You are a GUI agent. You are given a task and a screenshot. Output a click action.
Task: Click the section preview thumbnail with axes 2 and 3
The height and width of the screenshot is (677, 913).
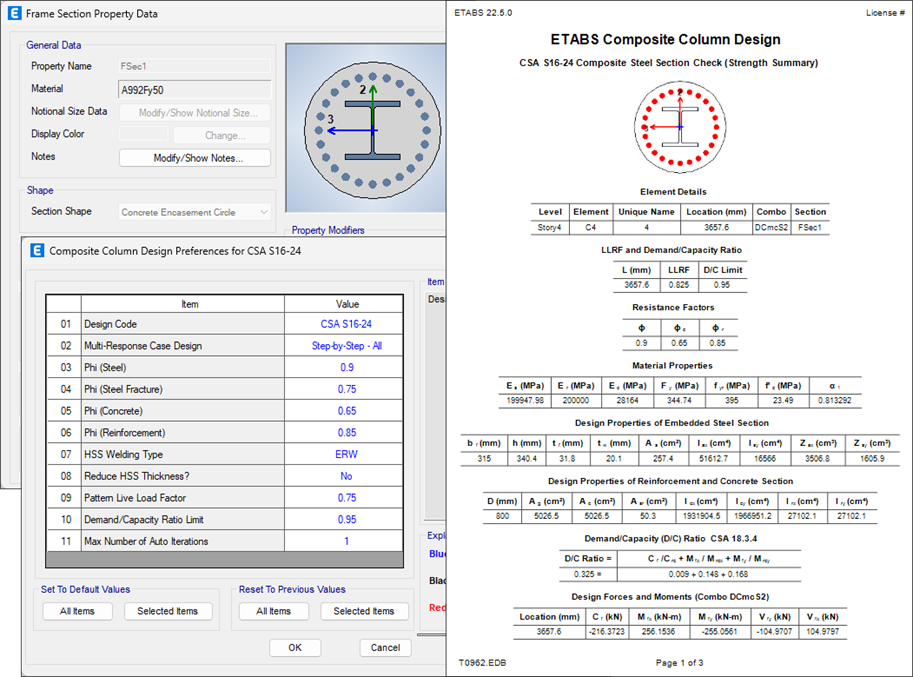point(367,128)
